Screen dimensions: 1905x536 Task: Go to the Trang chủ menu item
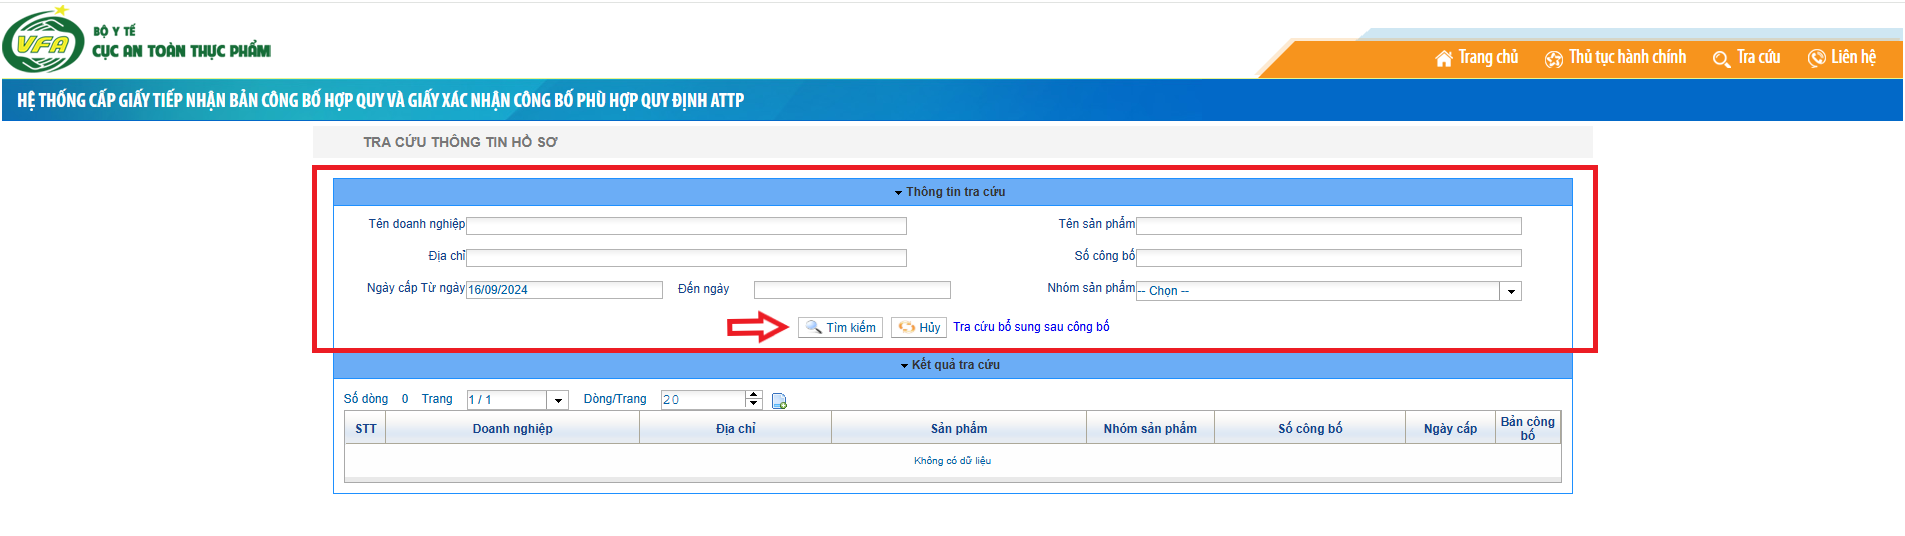tap(1487, 58)
